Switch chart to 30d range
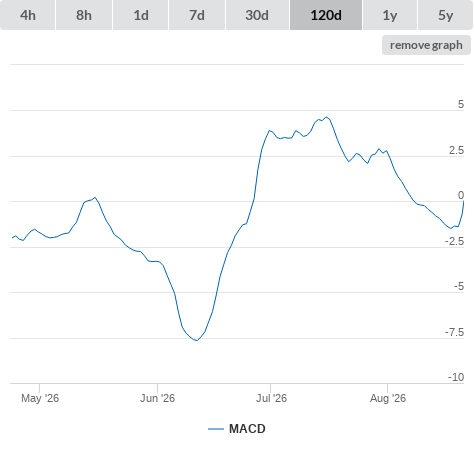 pos(257,15)
